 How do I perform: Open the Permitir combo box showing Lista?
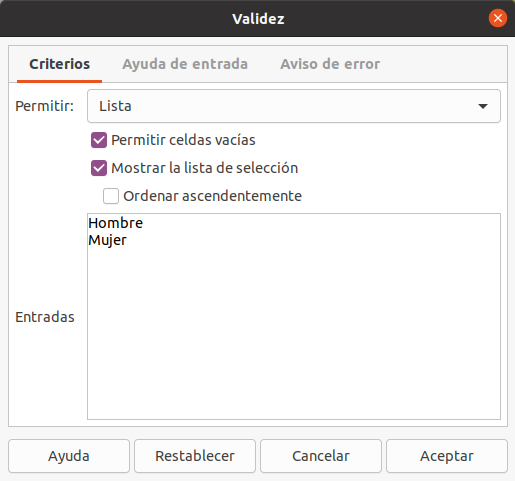point(294,106)
